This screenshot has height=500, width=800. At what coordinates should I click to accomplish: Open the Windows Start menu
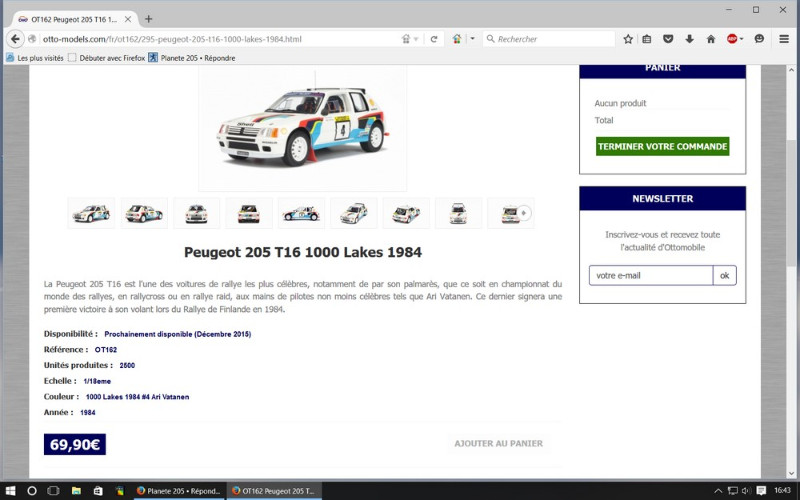[x=10, y=491]
